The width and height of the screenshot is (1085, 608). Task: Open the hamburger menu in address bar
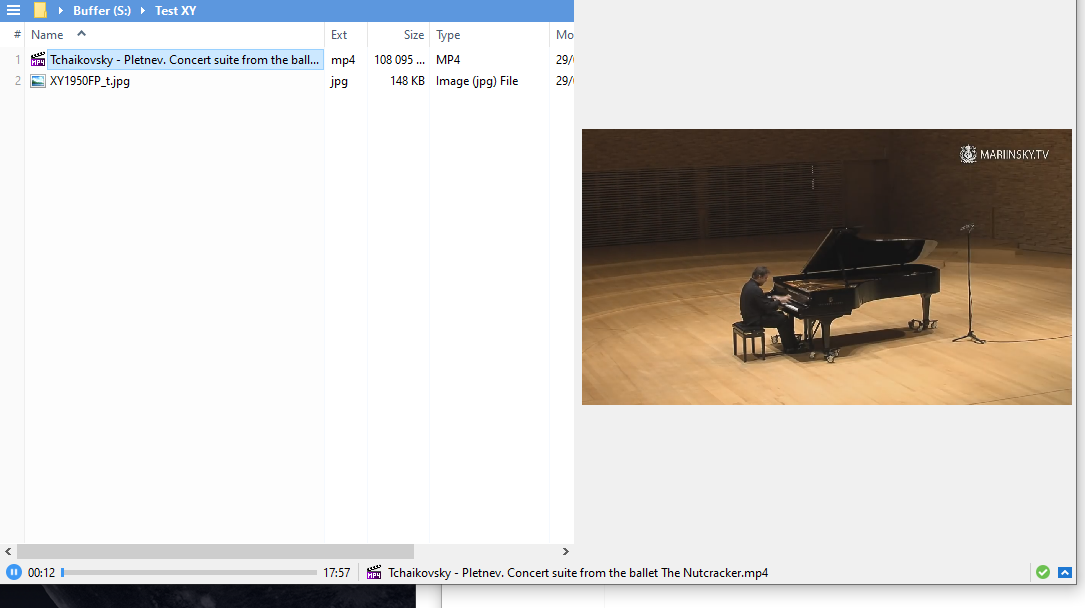[x=14, y=11]
